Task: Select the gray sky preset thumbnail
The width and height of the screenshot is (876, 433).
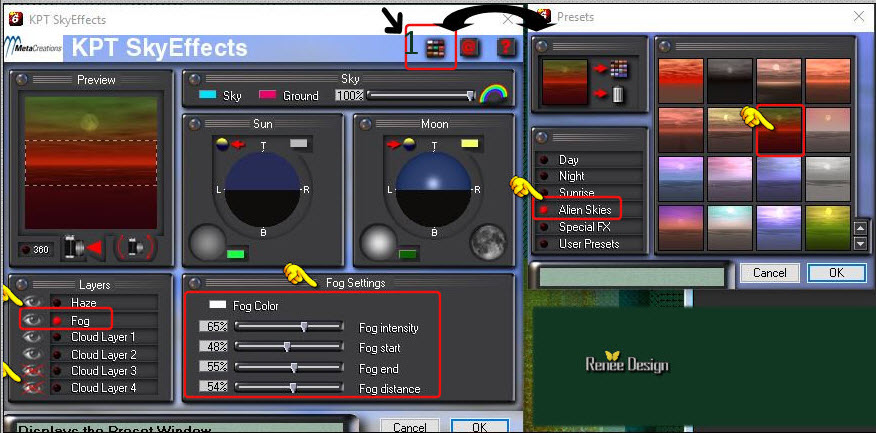Action: 828,179
